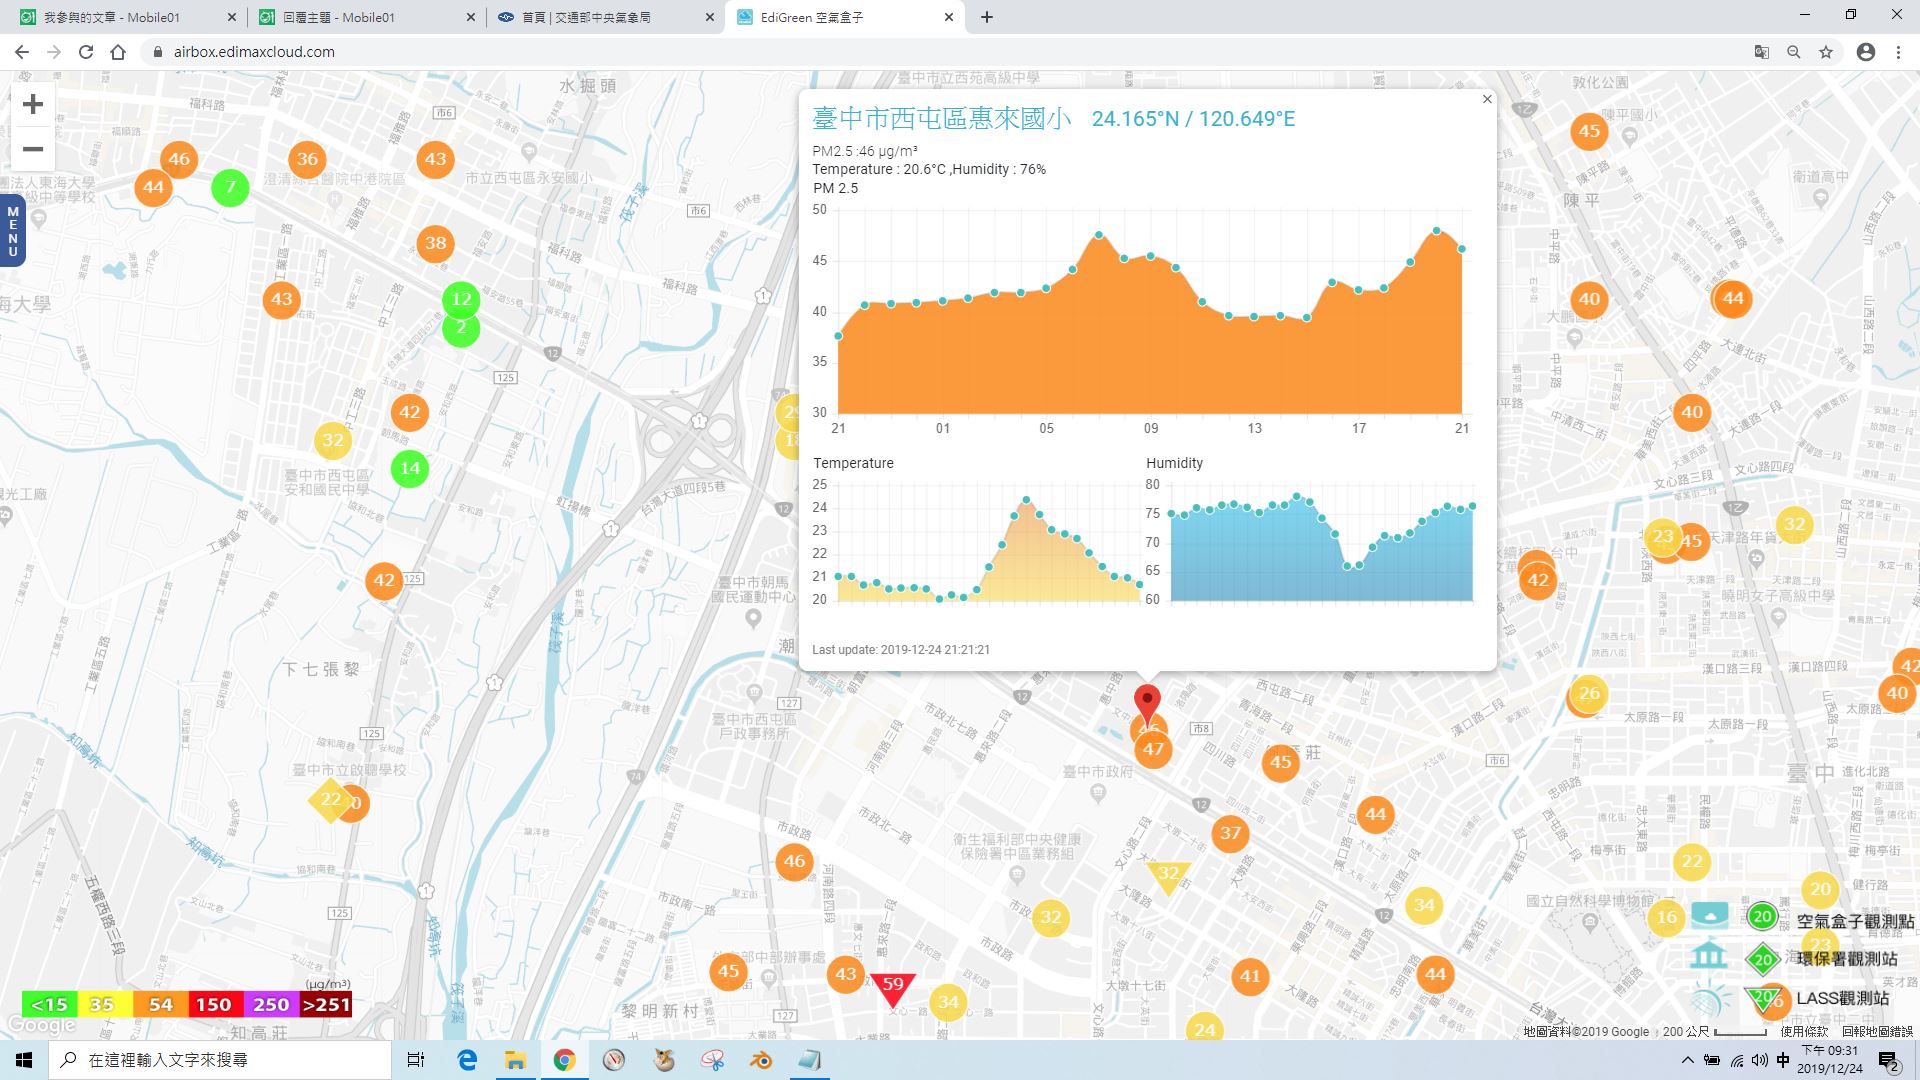Reload the airbox page

click(x=86, y=52)
